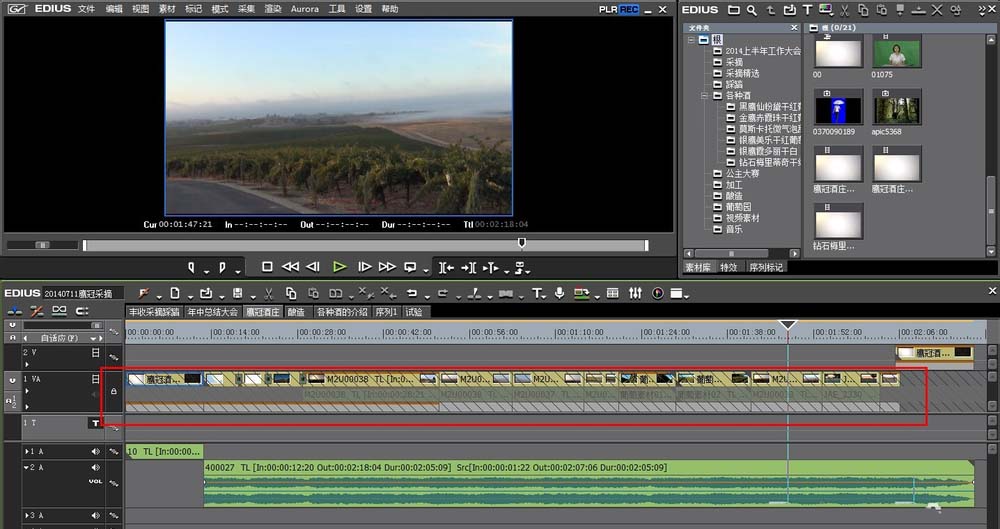Open the 素材 menu in the menu bar

point(167,9)
